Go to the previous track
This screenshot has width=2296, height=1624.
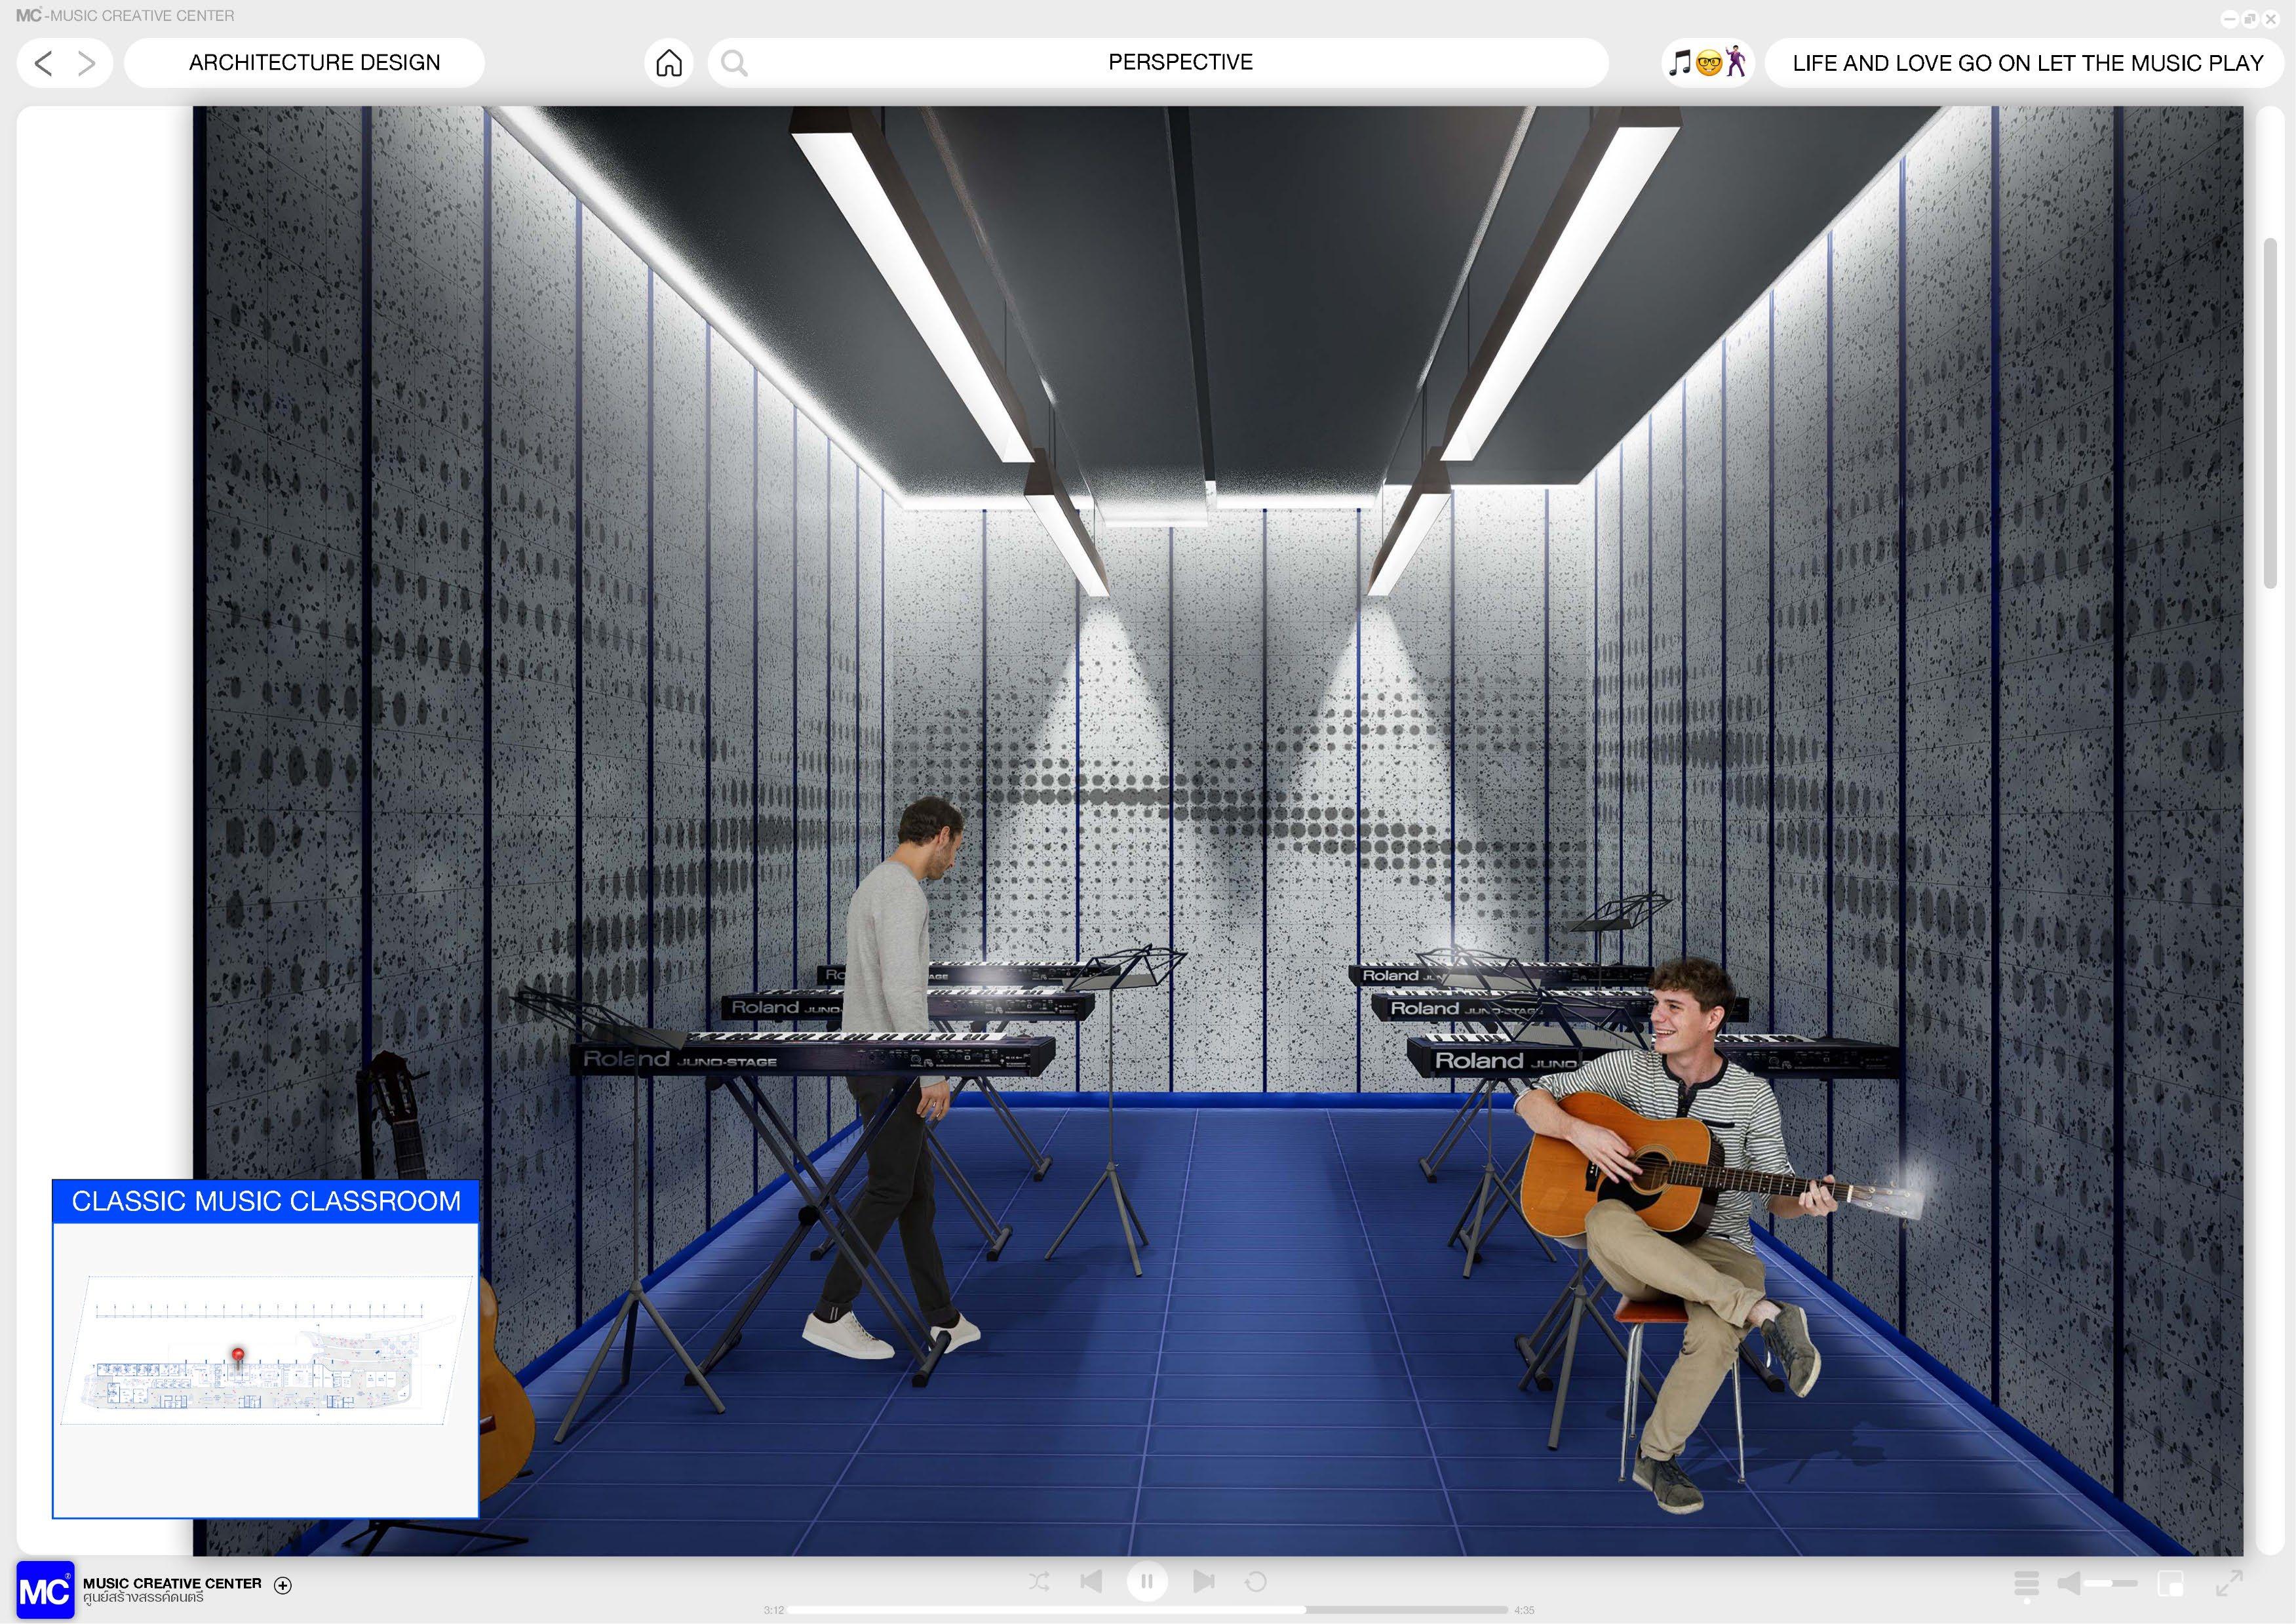(x=1091, y=1581)
